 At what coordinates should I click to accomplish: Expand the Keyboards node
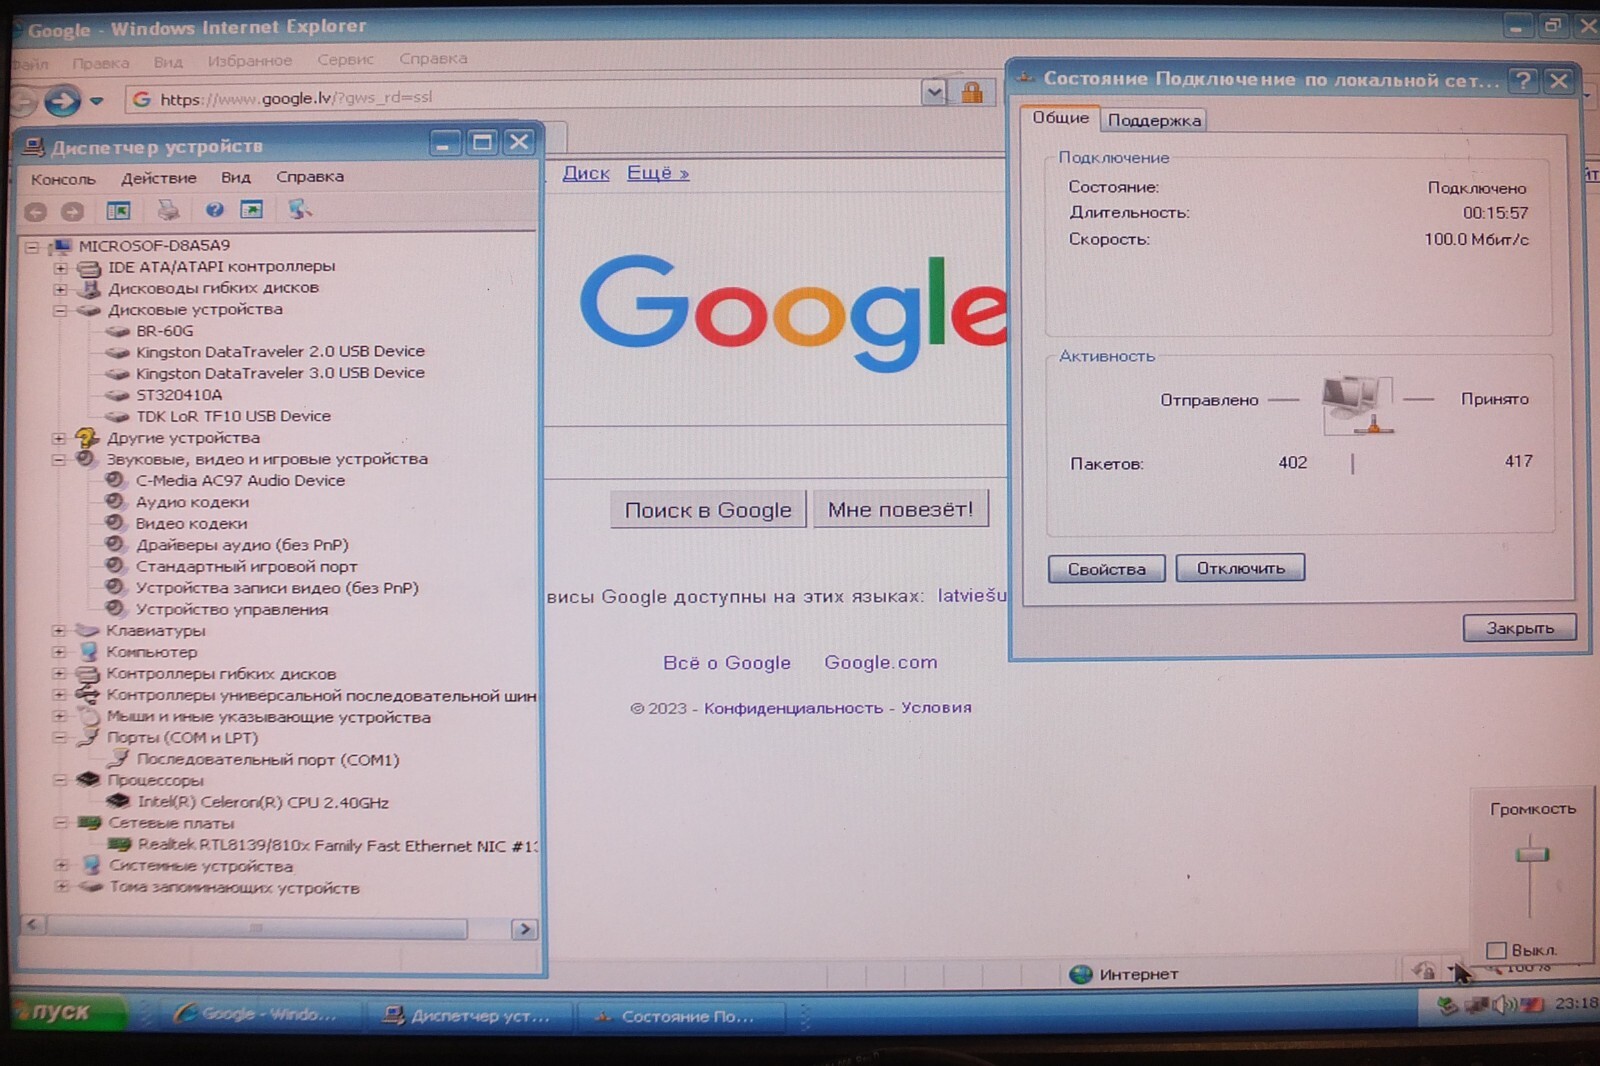(59, 631)
